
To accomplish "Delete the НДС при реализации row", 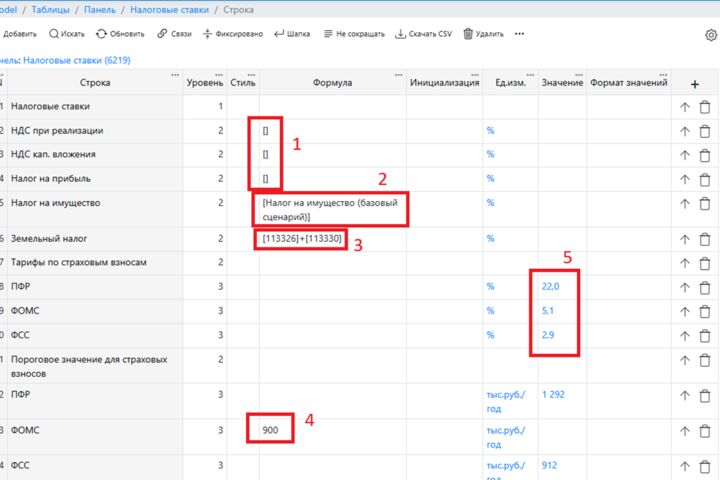I will (x=705, y=132).
